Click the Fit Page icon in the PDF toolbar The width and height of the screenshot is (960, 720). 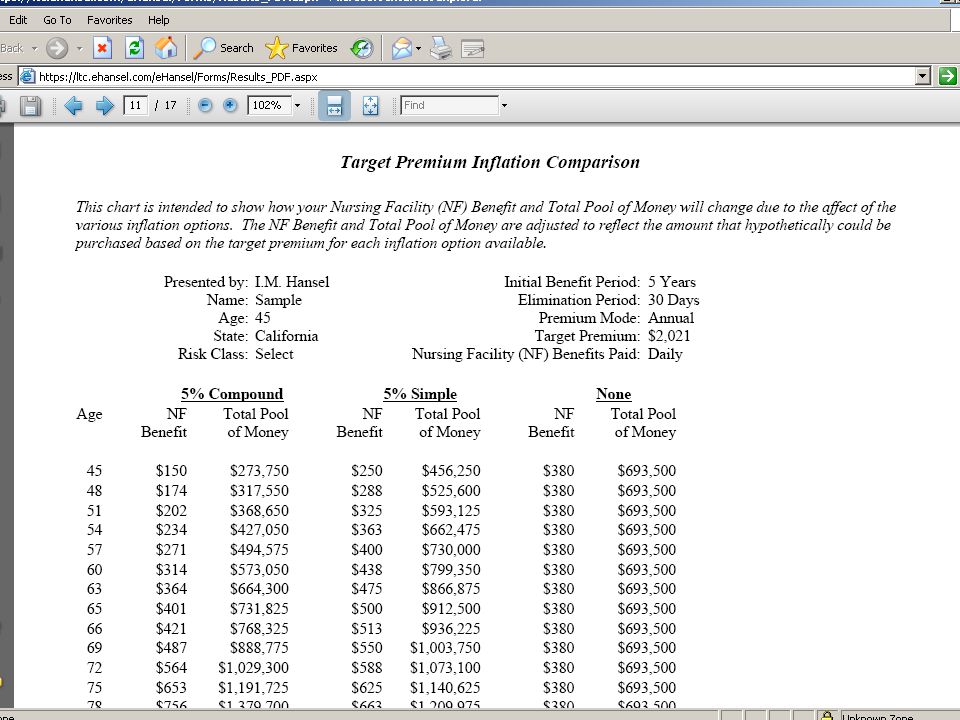[370, 105]
